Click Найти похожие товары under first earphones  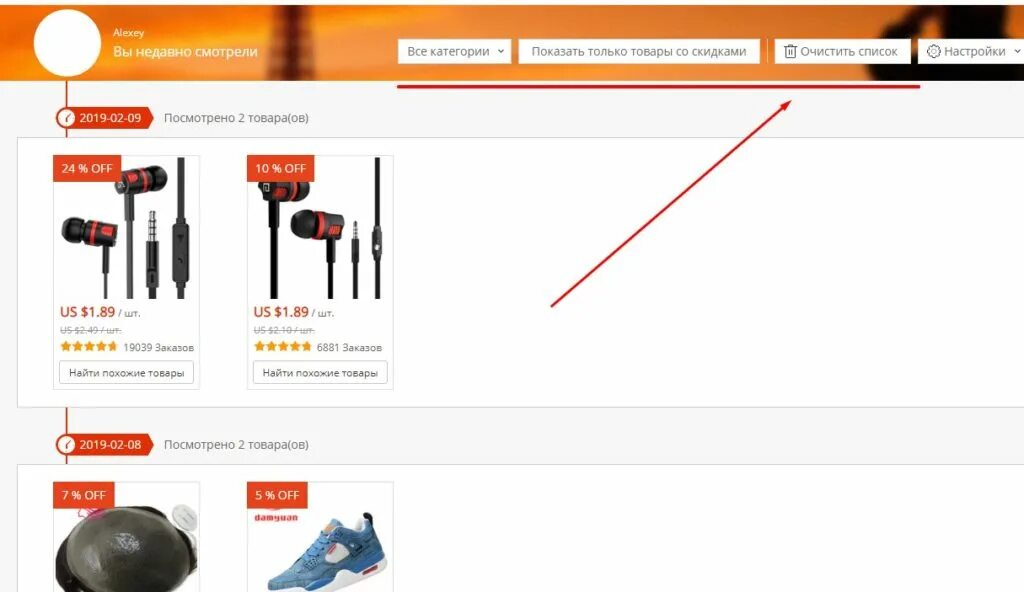(x=126, y=372)
